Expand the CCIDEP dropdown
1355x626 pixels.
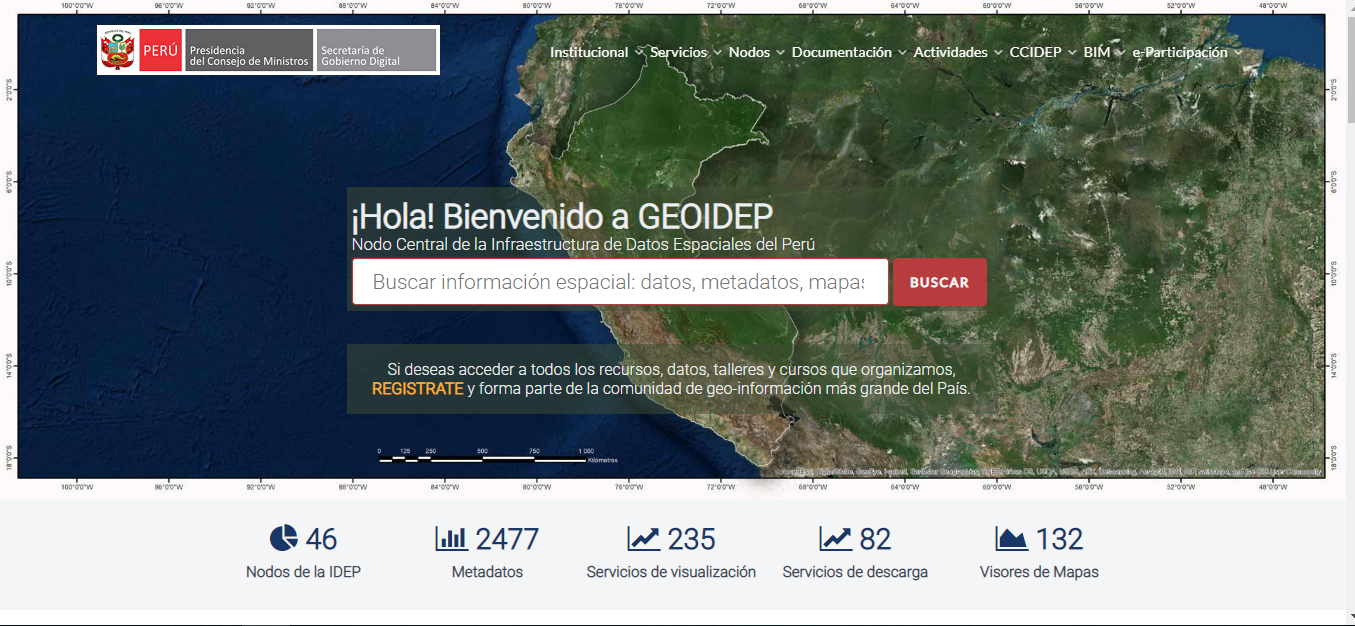1042,52
